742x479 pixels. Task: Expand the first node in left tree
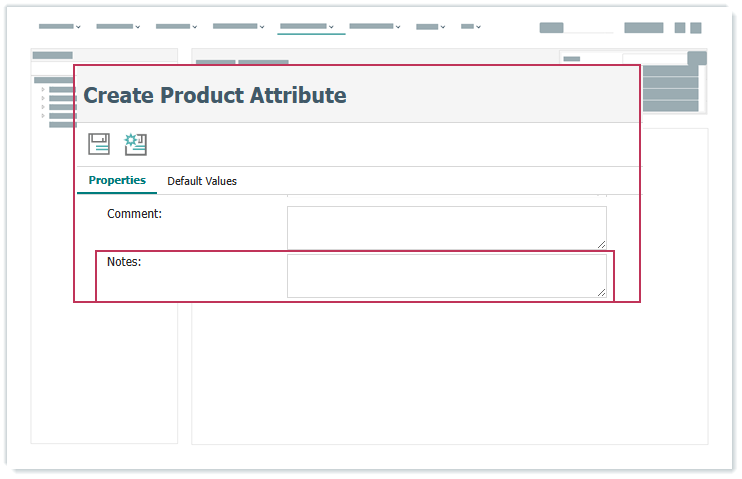43,89
